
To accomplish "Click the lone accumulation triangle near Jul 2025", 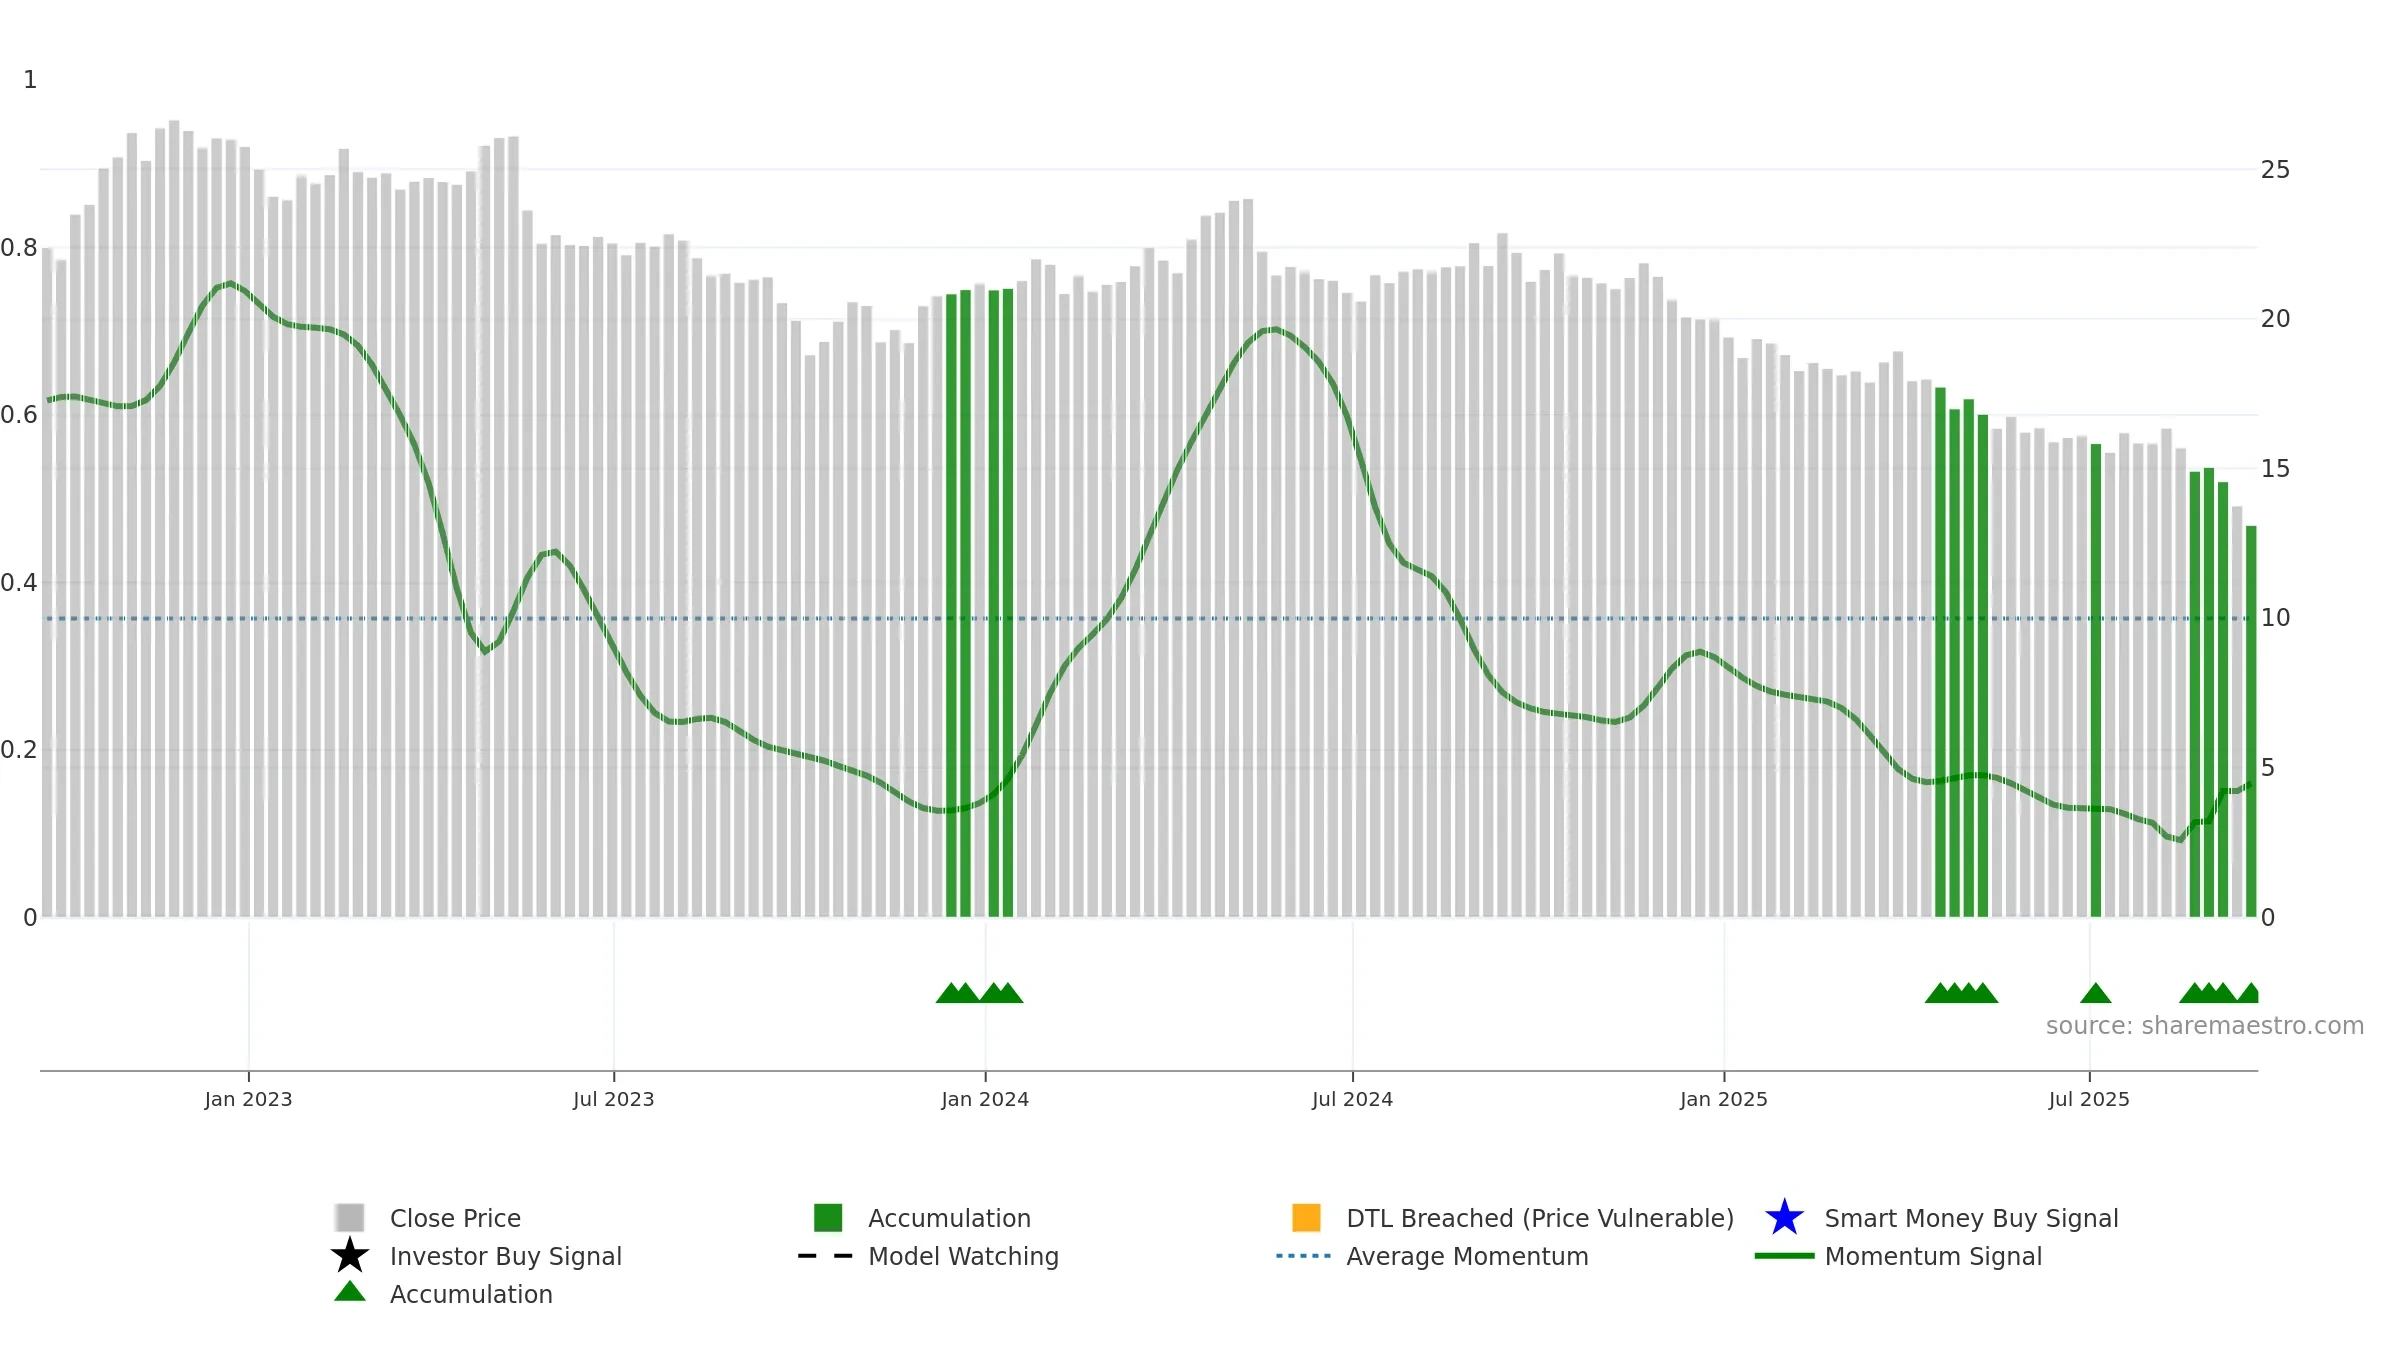I will [2096, 993].
